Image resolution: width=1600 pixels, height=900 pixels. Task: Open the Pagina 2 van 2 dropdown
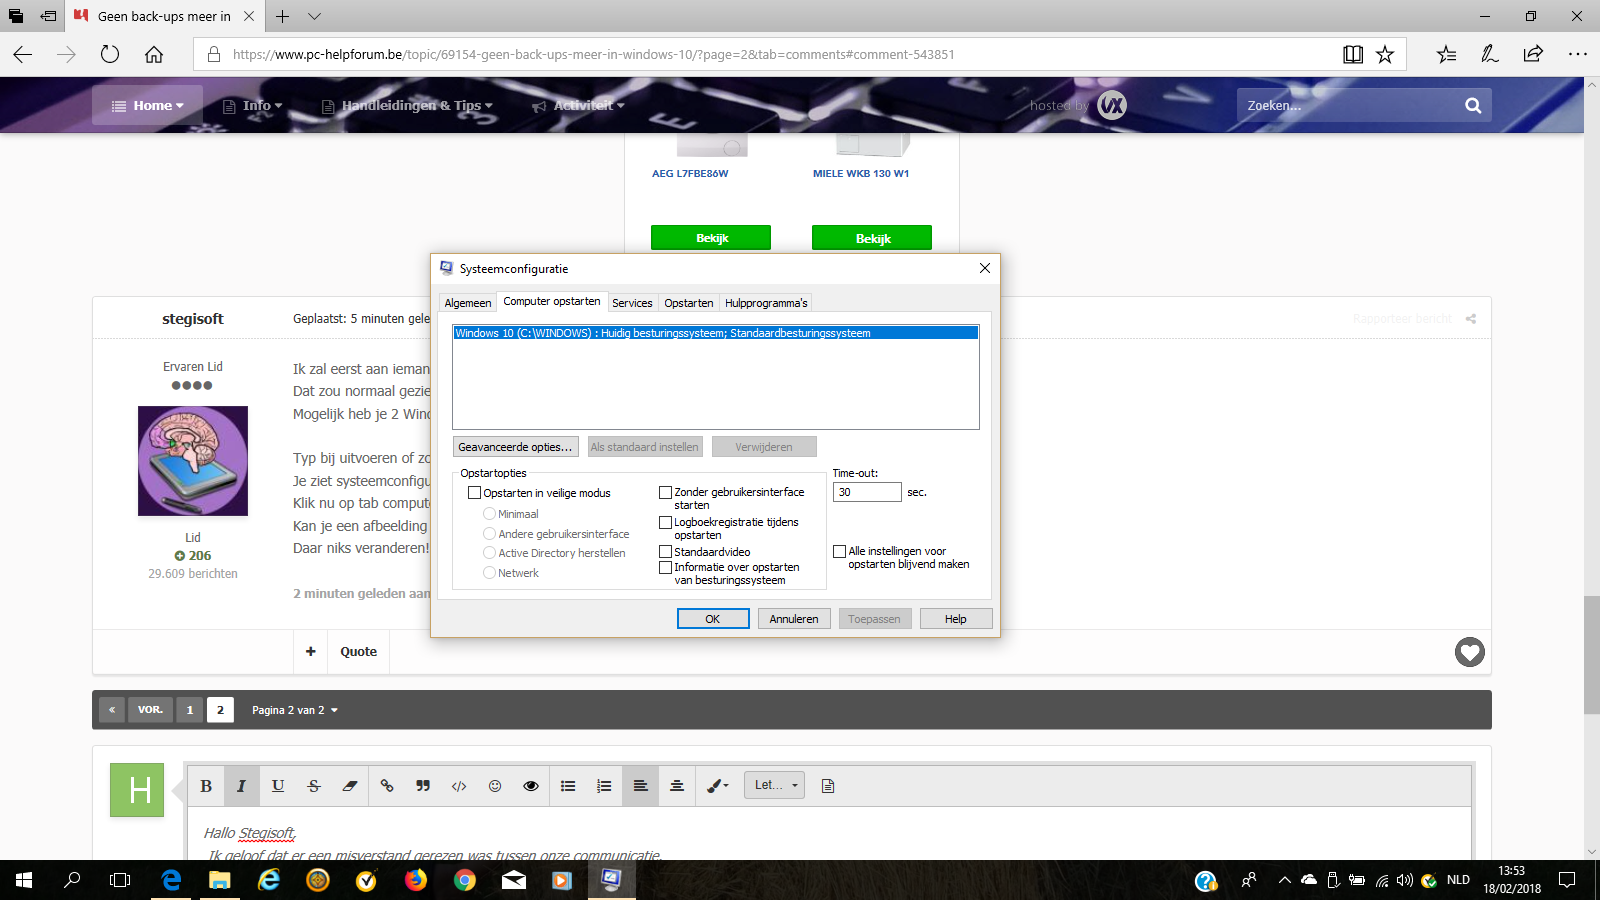click(295, 710)
